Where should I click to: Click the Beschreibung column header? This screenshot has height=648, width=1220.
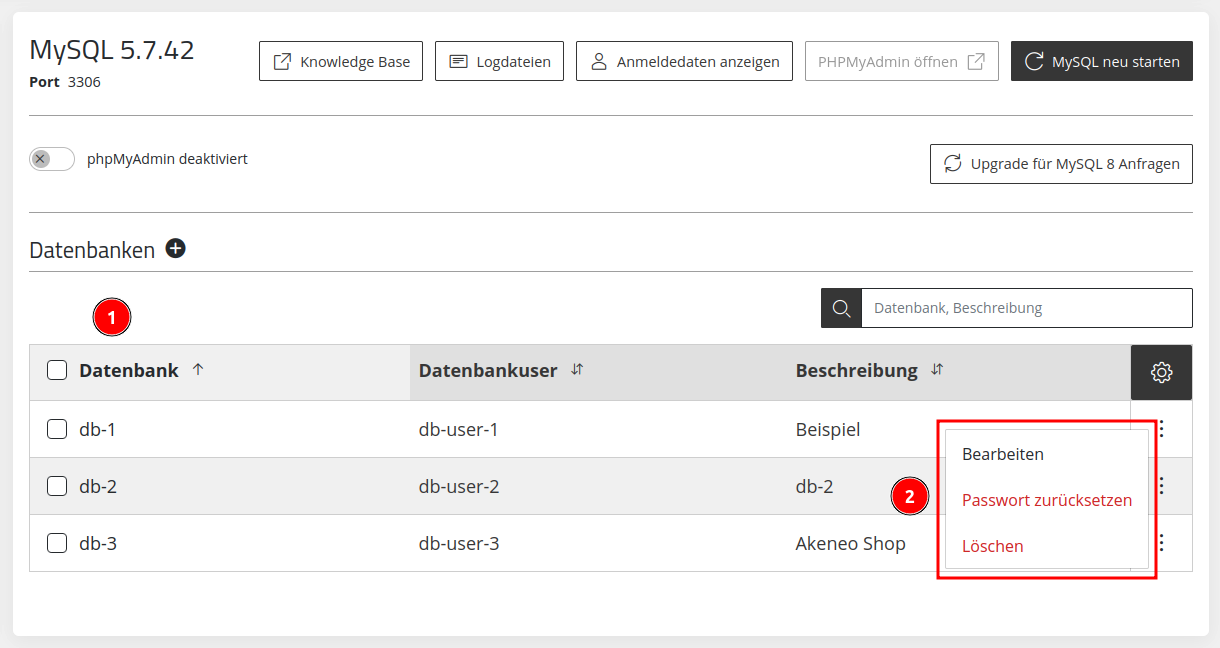[857, 370]
